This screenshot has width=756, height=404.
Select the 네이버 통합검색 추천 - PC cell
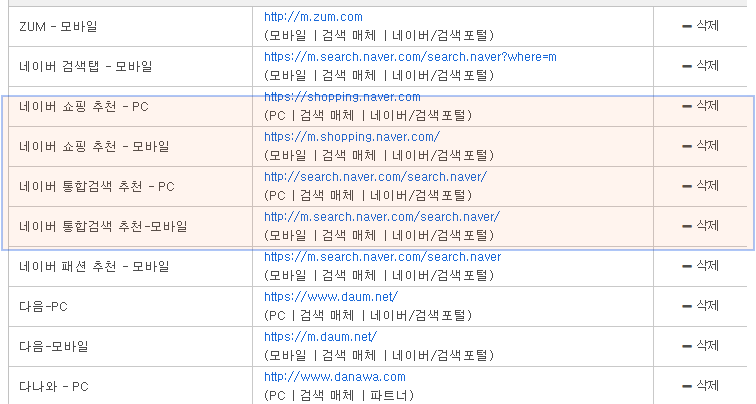[130, 187]
